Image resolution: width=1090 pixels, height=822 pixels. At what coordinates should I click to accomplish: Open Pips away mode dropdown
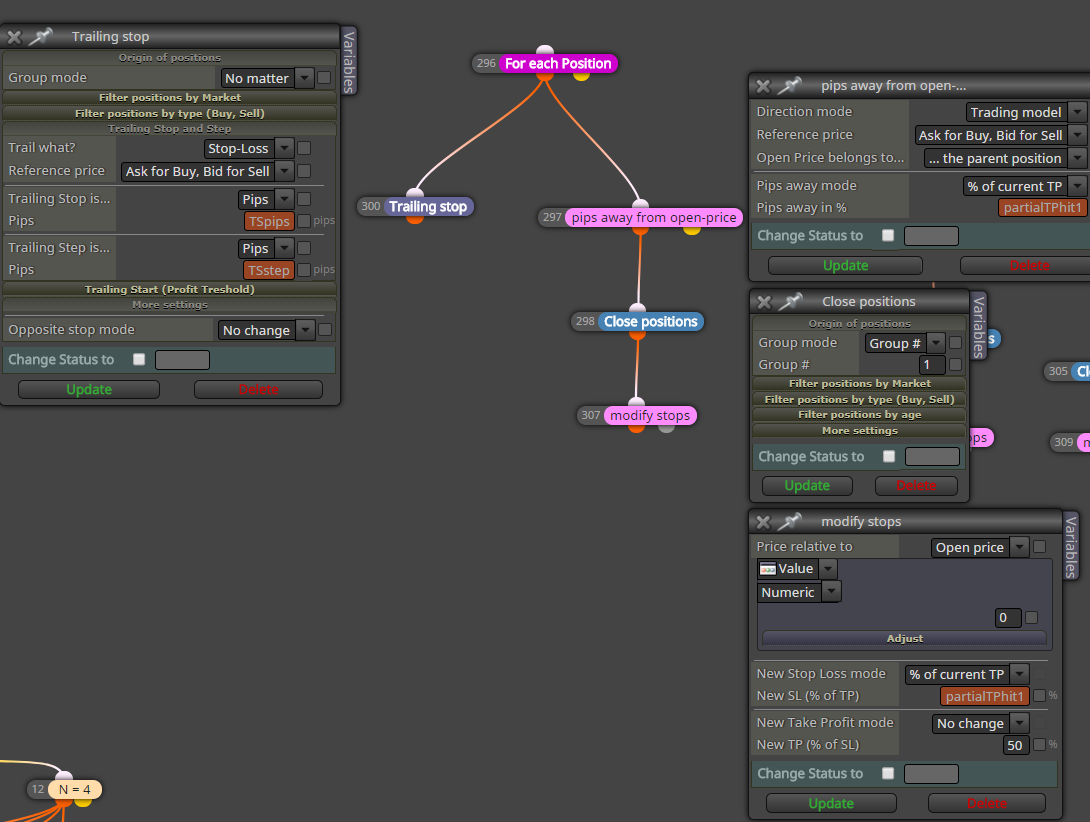[x=1025, y=186]
